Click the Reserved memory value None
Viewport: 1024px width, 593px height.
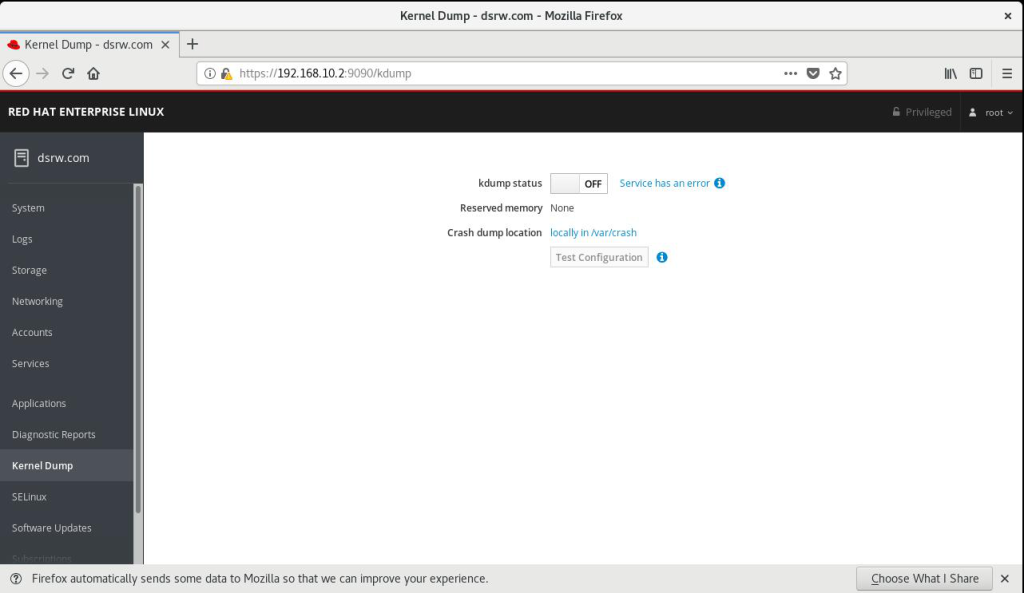(562, 208)
